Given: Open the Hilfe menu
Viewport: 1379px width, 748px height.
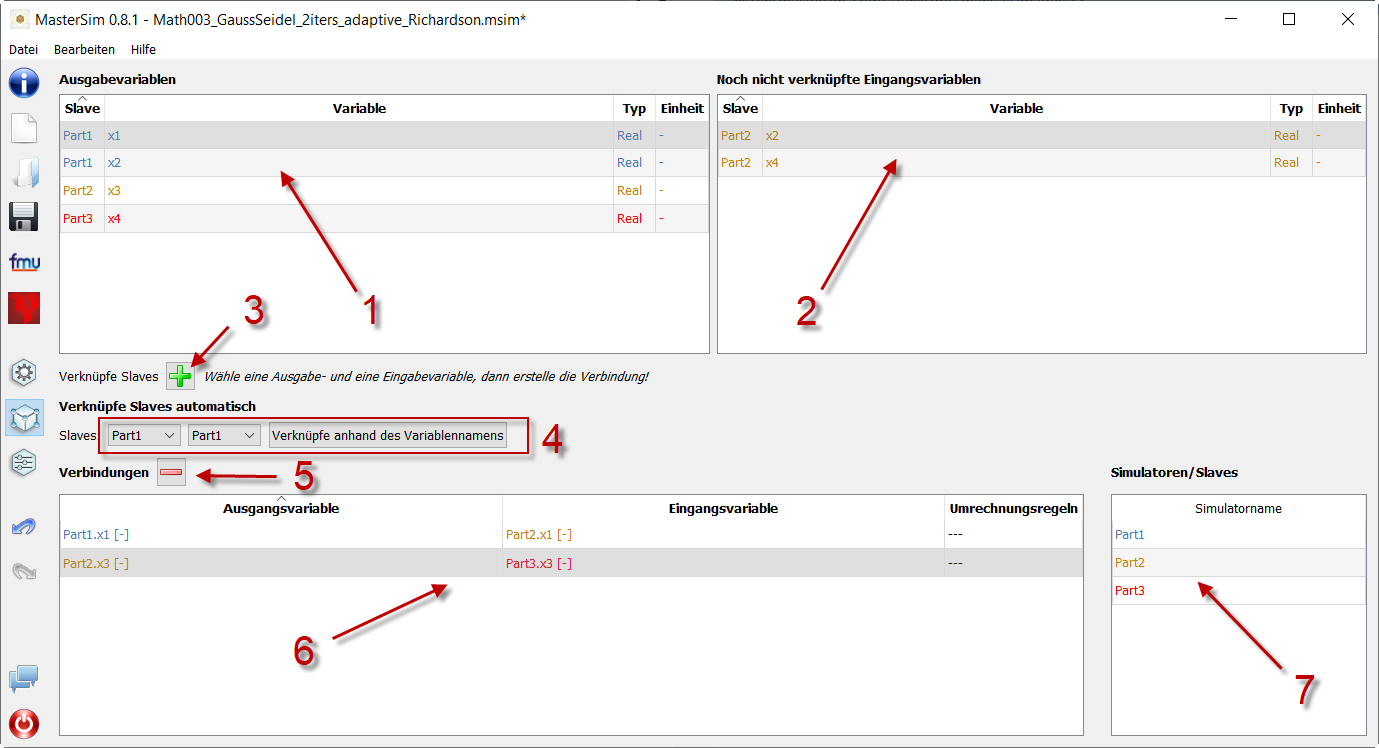Looking at the screenshot, I should click(x=143, y=49).
